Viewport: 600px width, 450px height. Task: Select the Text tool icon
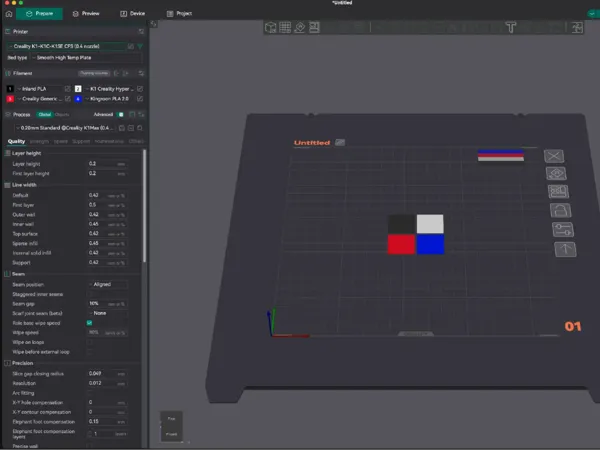(511, 27)
